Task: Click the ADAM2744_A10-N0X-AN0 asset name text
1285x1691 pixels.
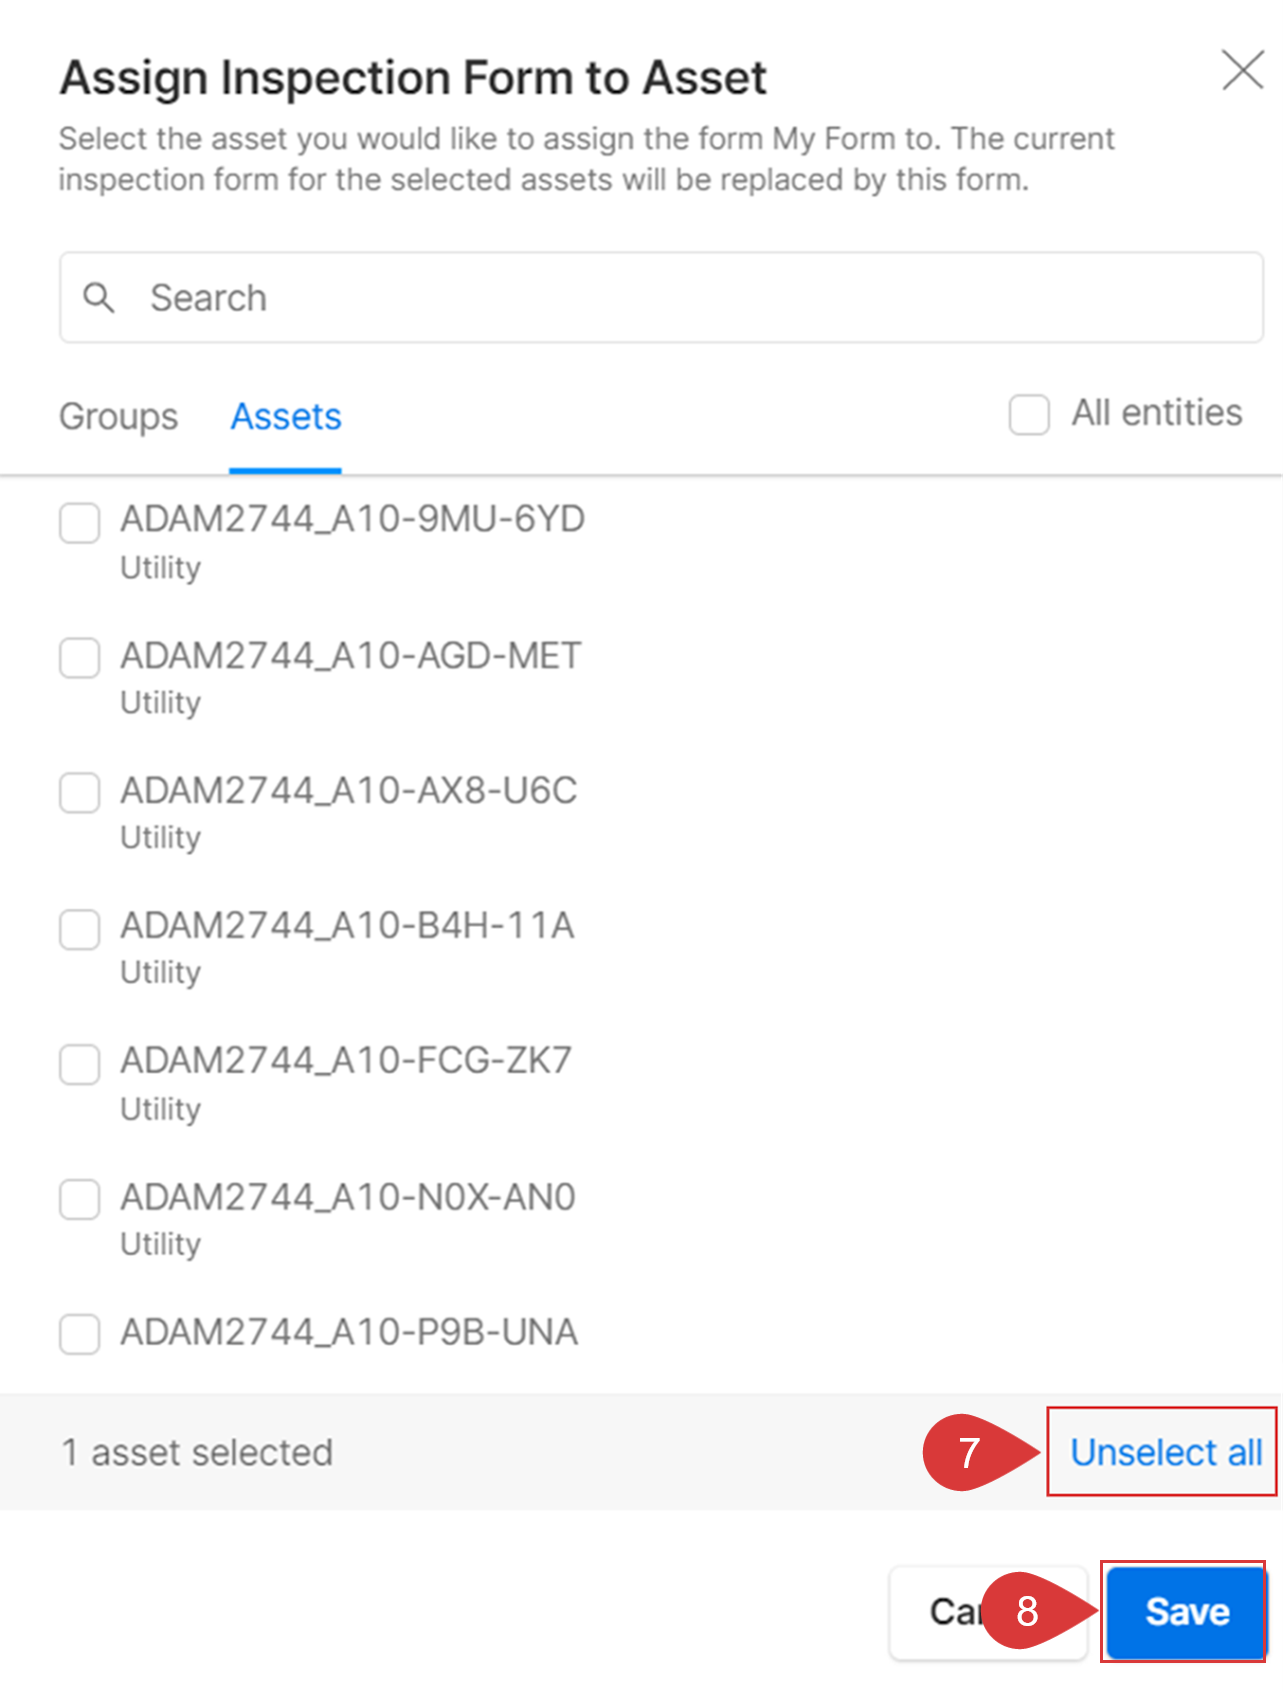Action: (x=348, y=1197)
